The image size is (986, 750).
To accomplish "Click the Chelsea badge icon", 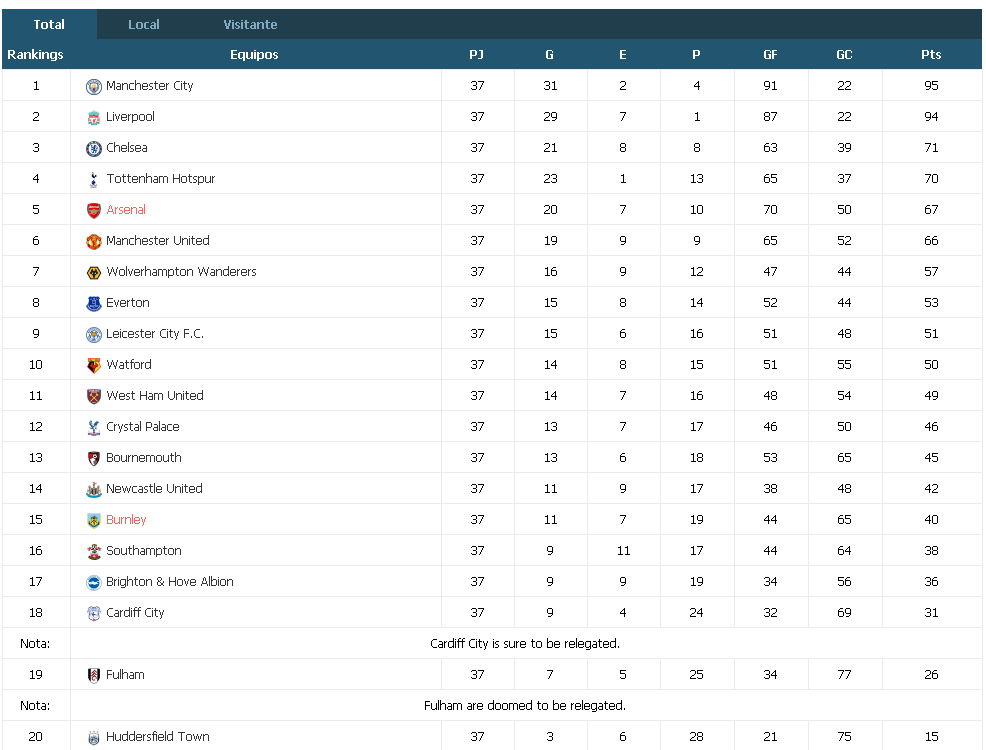I will pyautogui.click(x=94, y=148).
